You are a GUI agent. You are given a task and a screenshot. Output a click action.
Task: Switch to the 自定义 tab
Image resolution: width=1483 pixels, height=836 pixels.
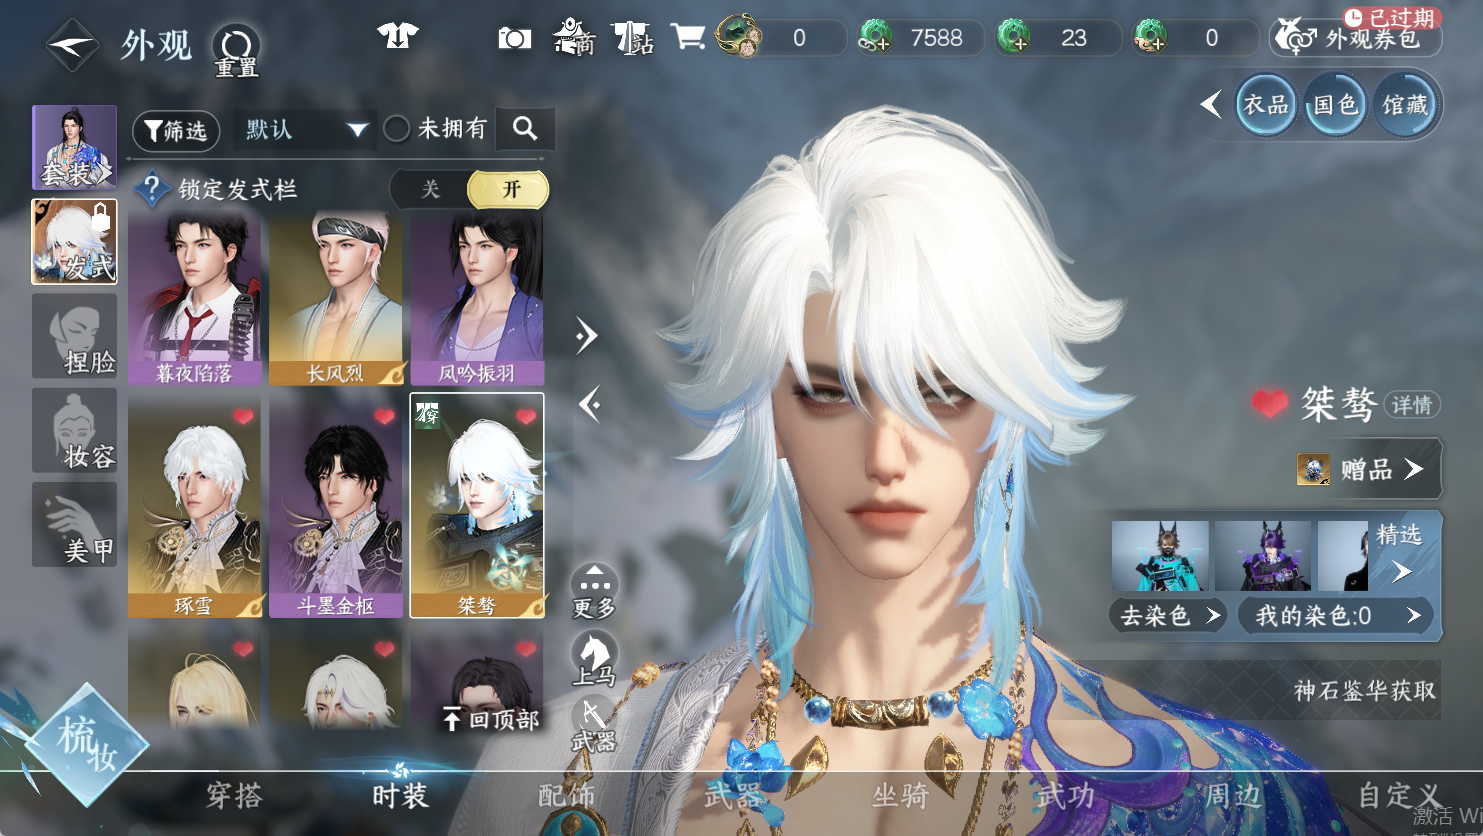coord(1399,796)
